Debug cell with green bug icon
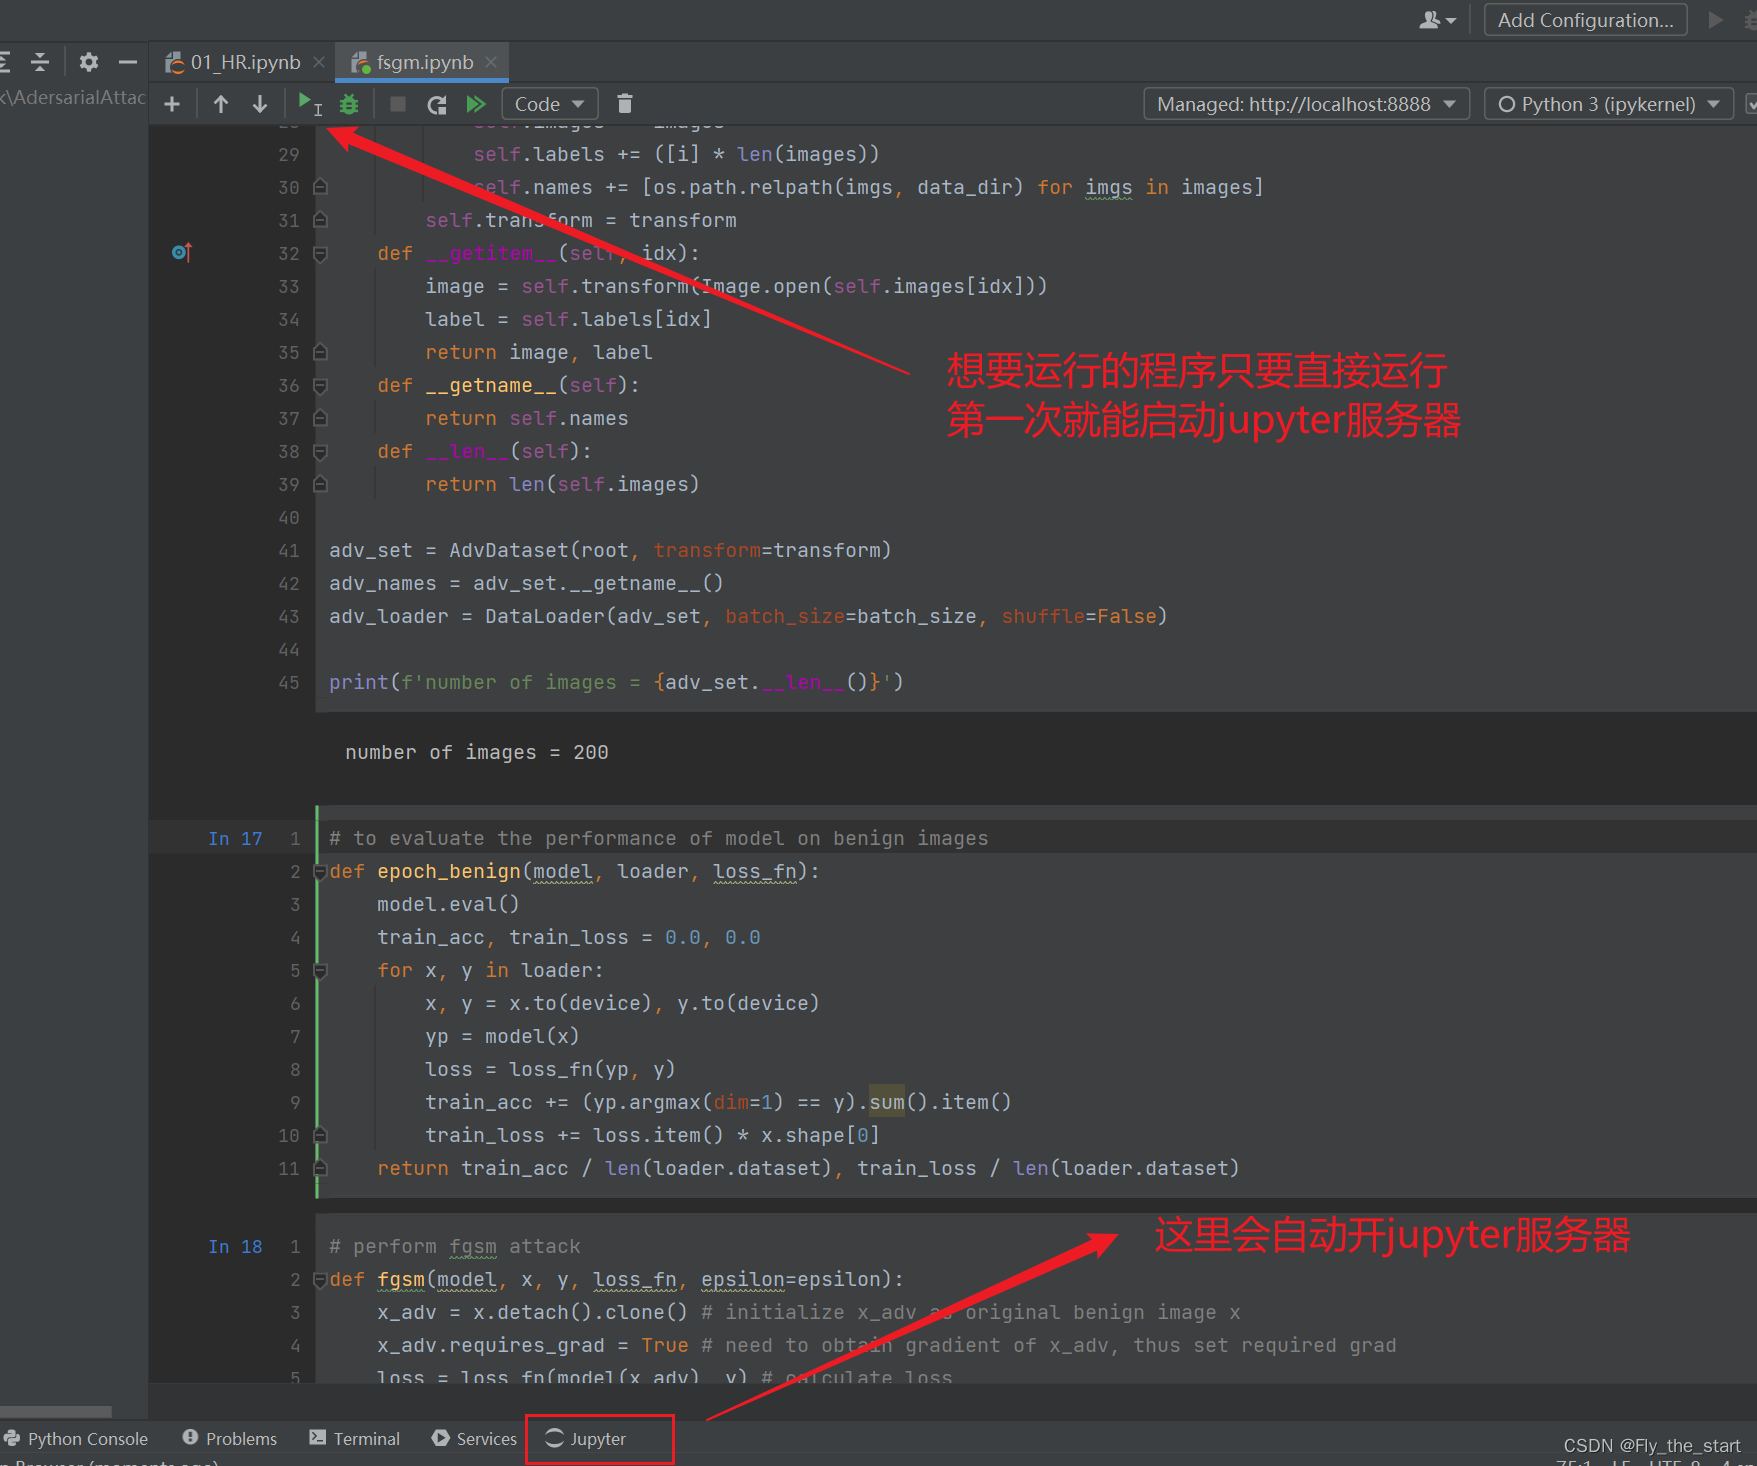The image size is (1757, 1466). click(x=349, y=104)
